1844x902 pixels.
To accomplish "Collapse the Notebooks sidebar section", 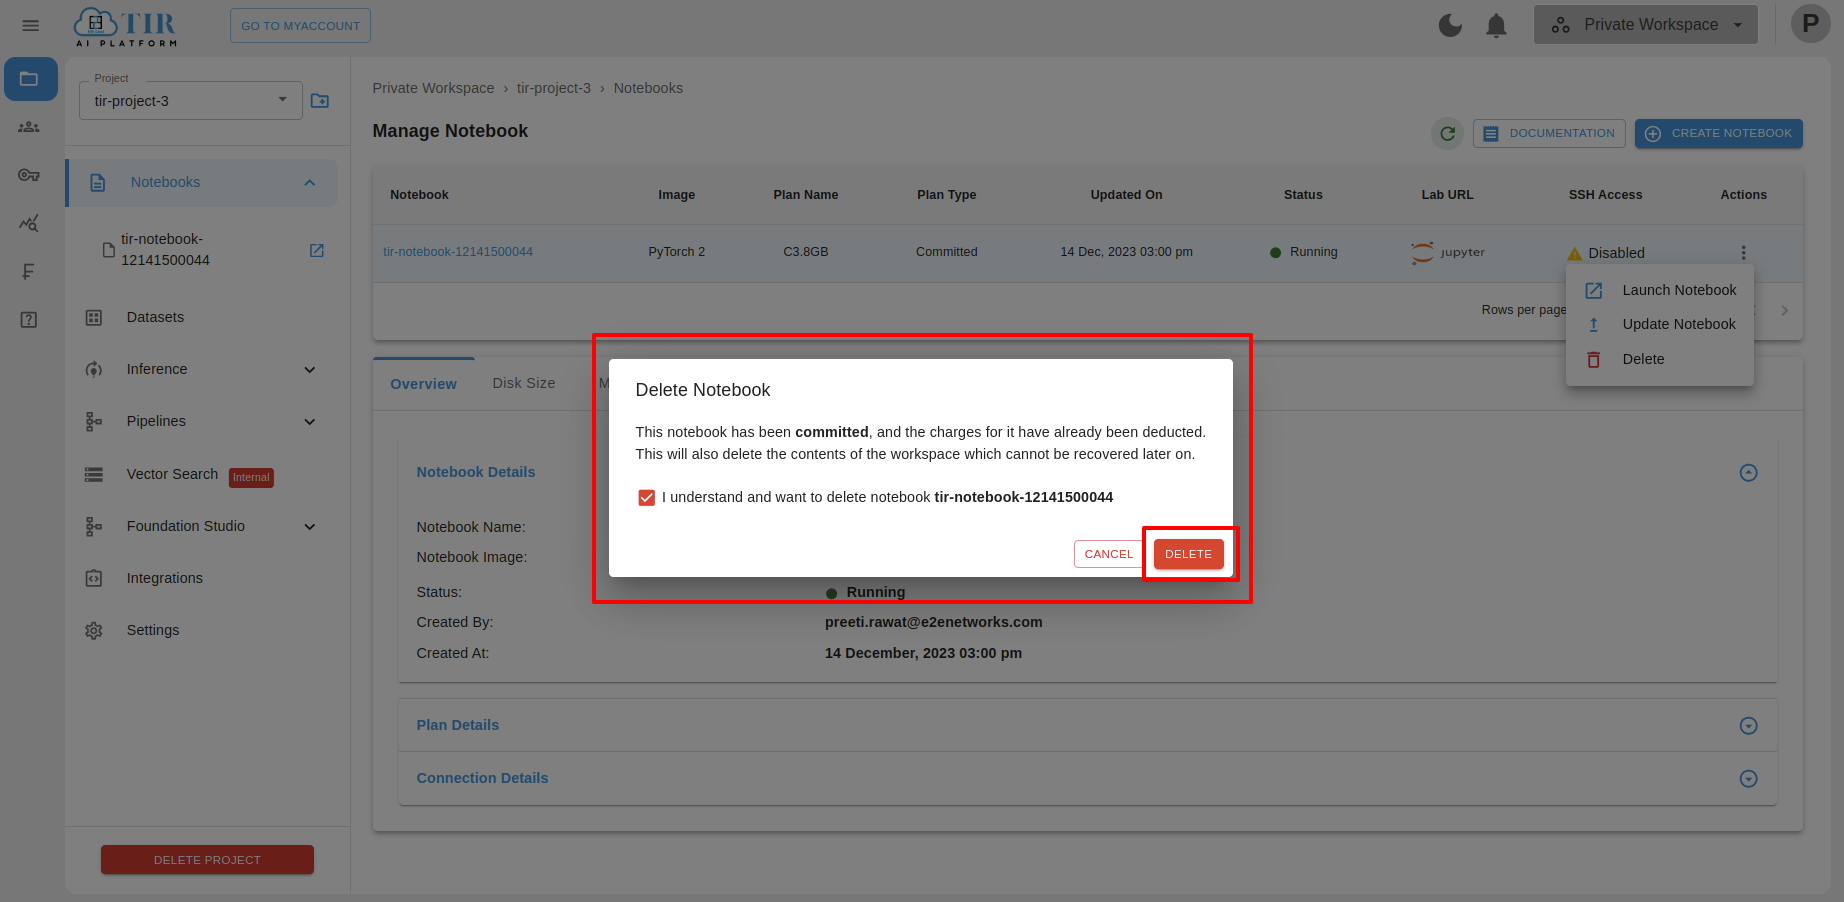I will coord(310,182).
